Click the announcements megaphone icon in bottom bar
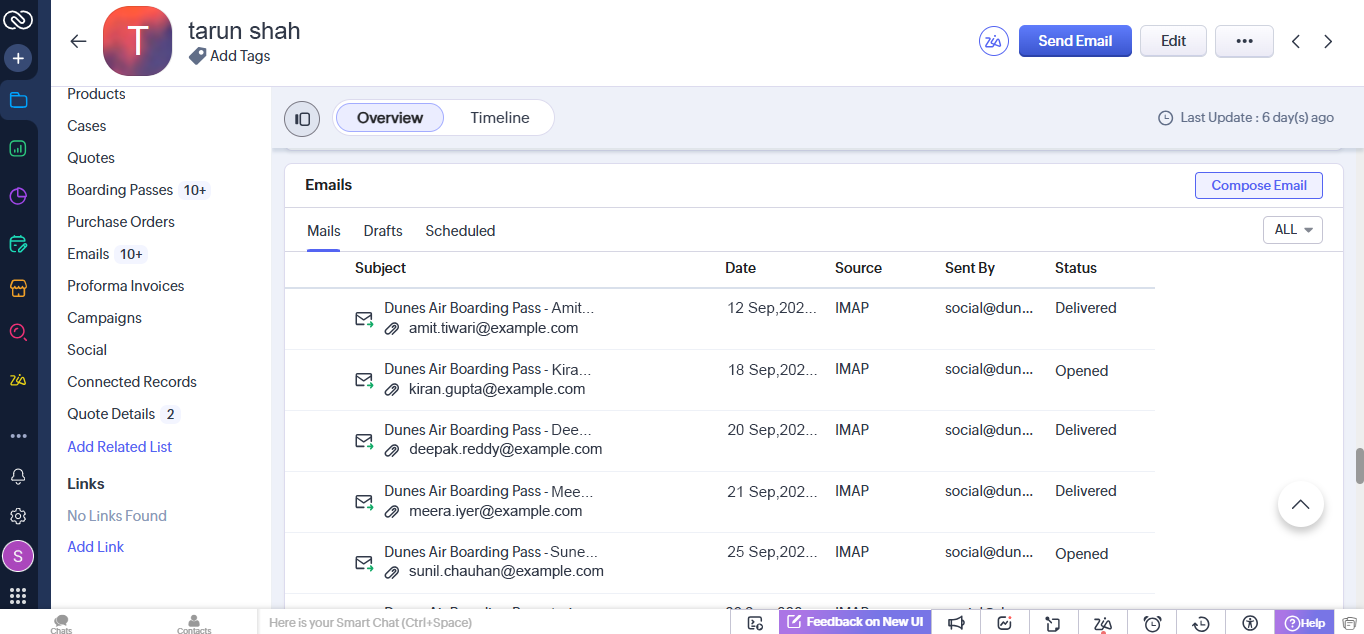The height and width of the screenshot is (634, 1364). click(x=956, y=623)
